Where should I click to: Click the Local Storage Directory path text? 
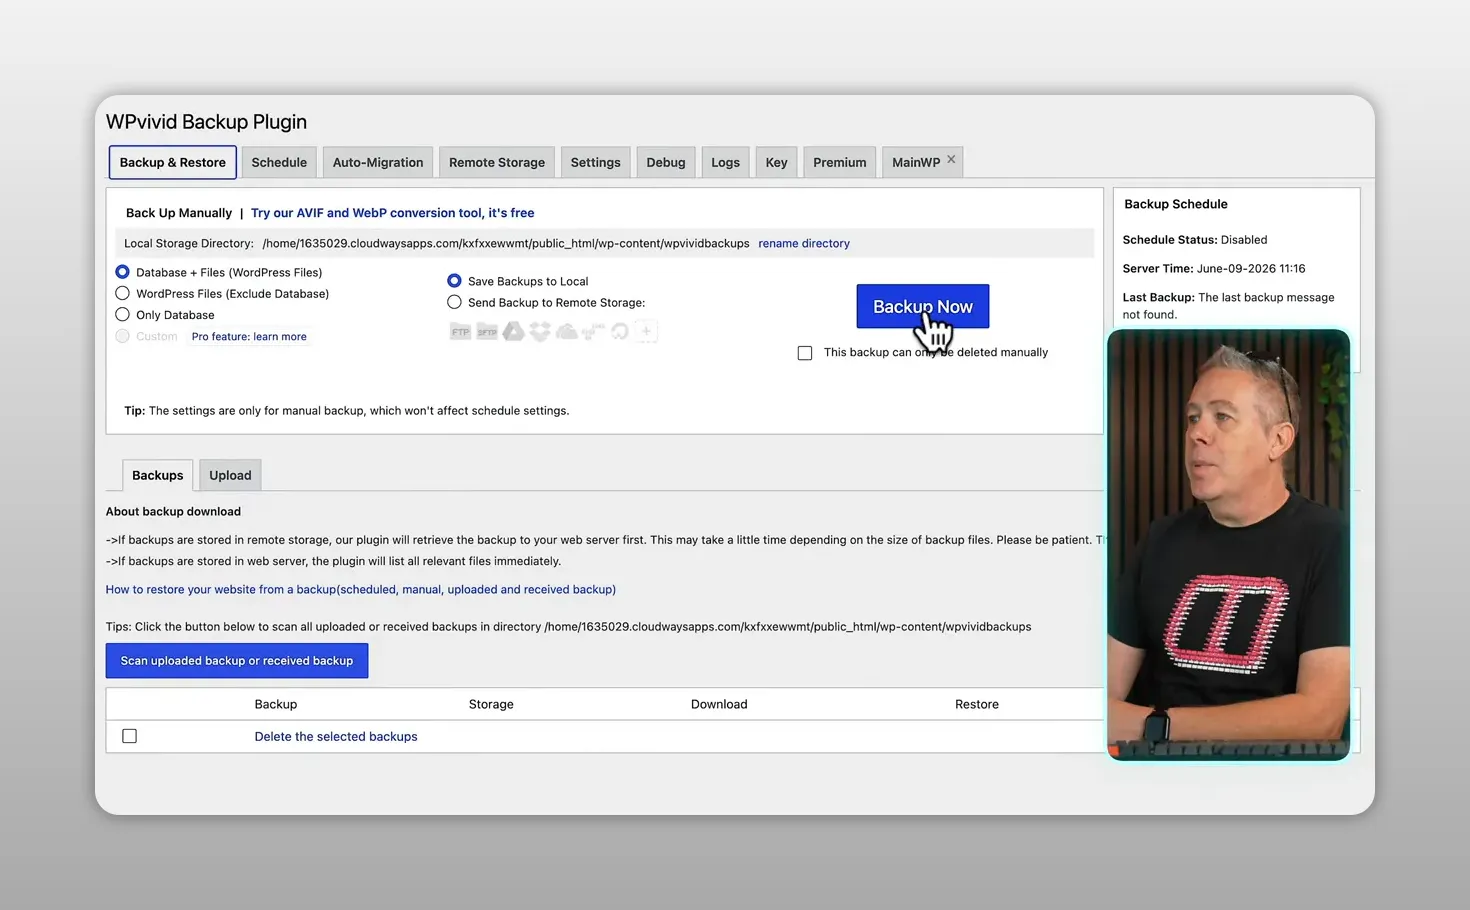click(506, 243)
